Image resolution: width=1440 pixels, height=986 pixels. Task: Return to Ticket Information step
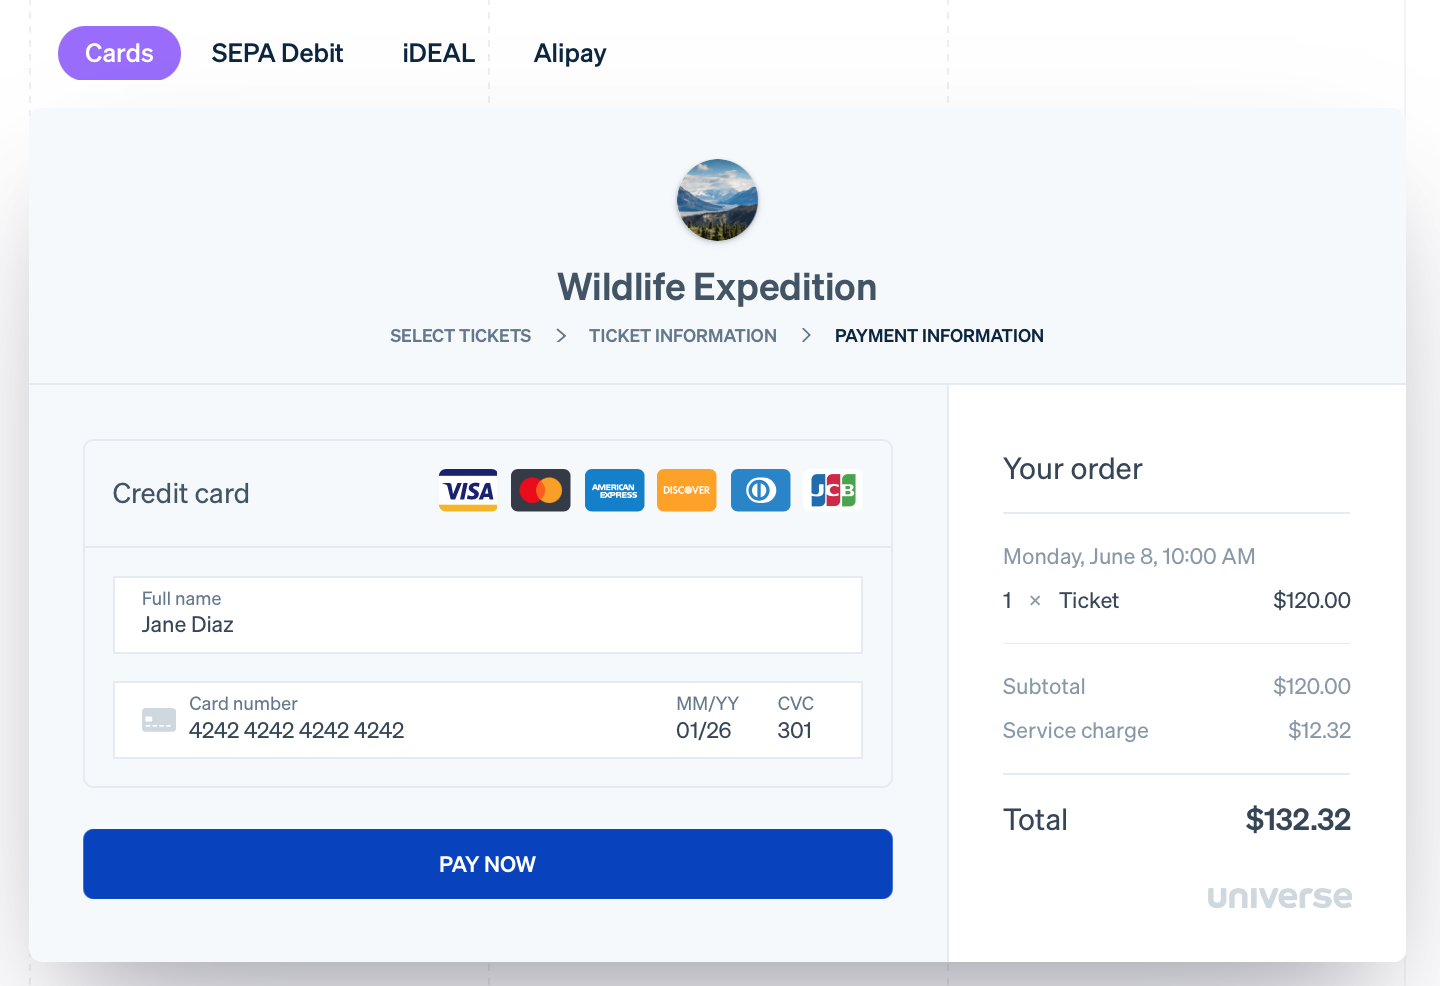pos(682,336)
